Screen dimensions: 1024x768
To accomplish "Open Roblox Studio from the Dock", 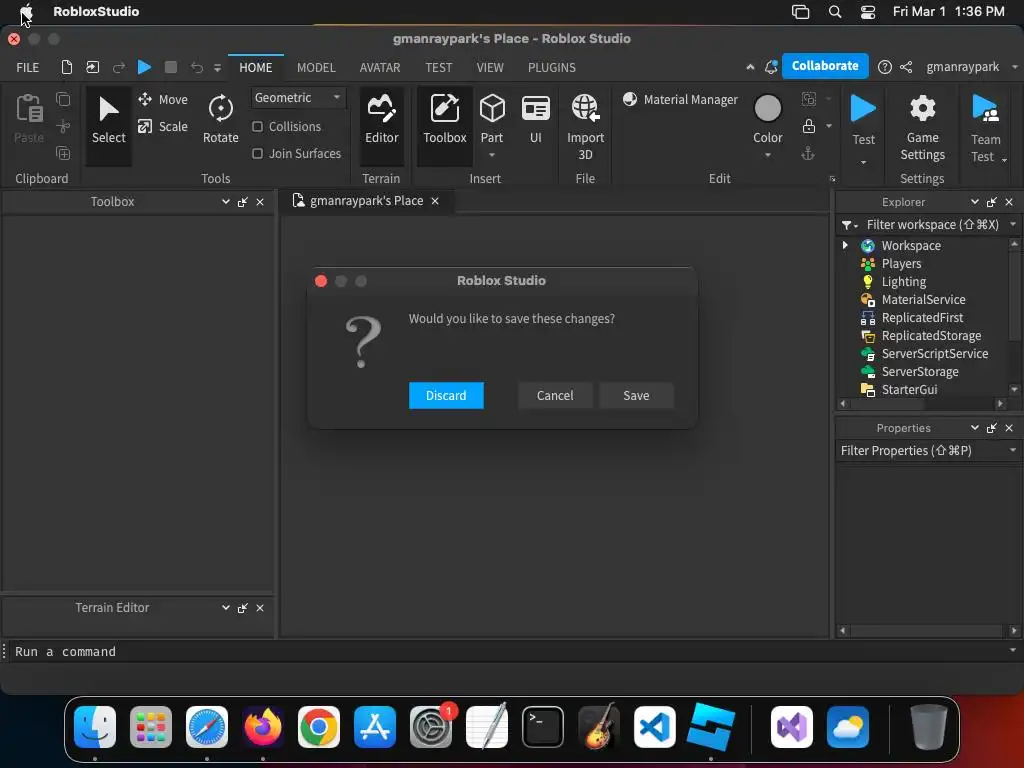I will point(711,726).
